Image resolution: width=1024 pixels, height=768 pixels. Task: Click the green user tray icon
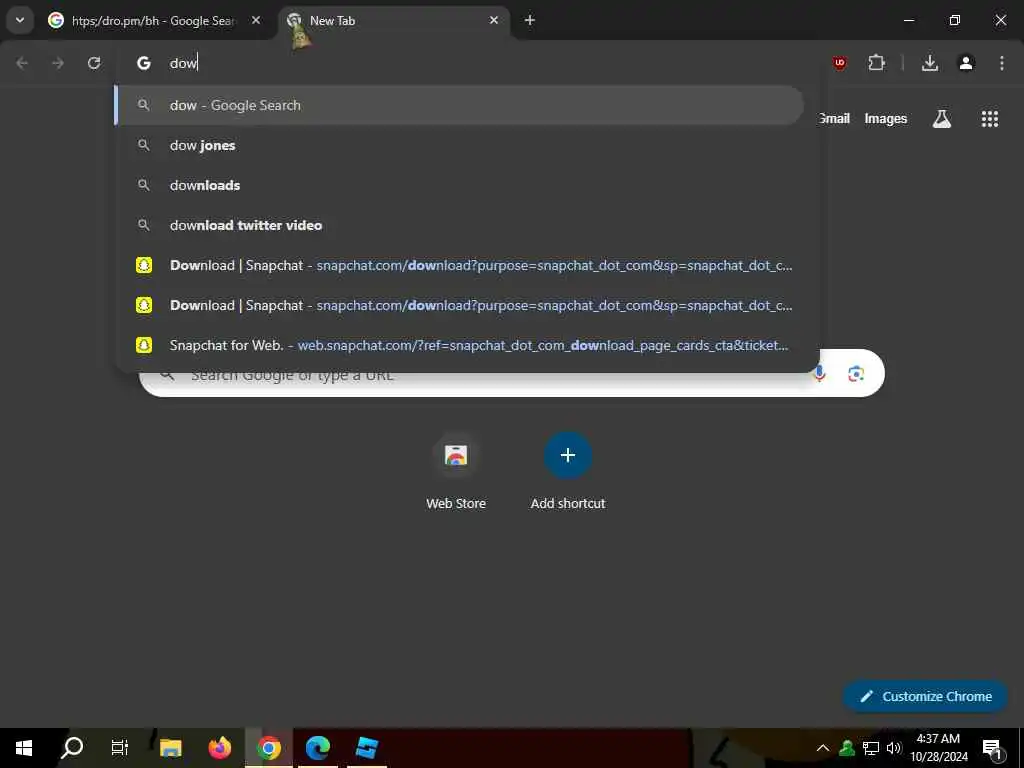tap(847, 748)
